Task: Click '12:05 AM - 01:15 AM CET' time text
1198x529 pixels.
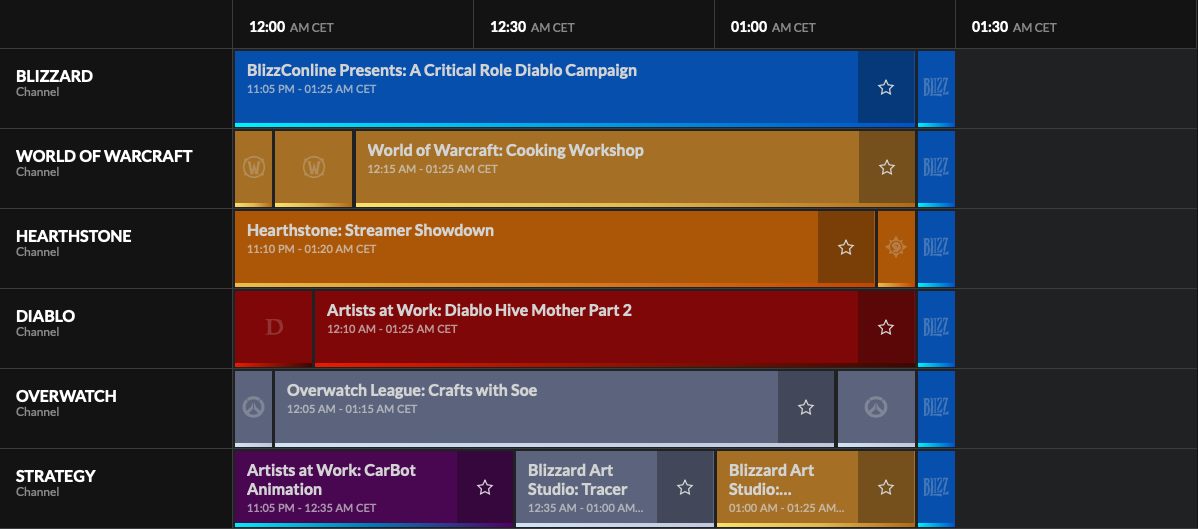Action: tap(352, 409)
